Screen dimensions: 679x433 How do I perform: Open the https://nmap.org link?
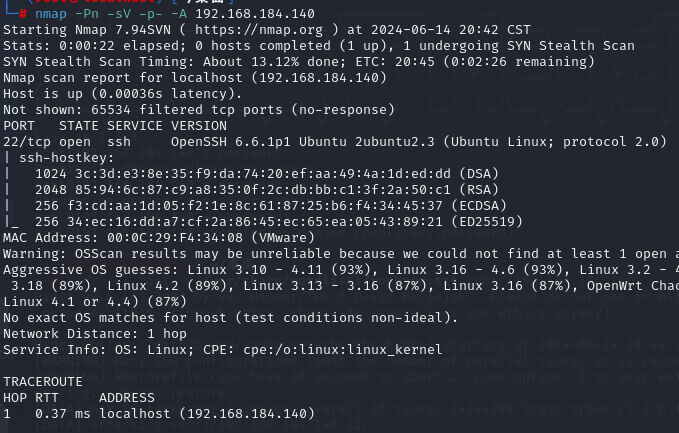[x=259, y=30]
